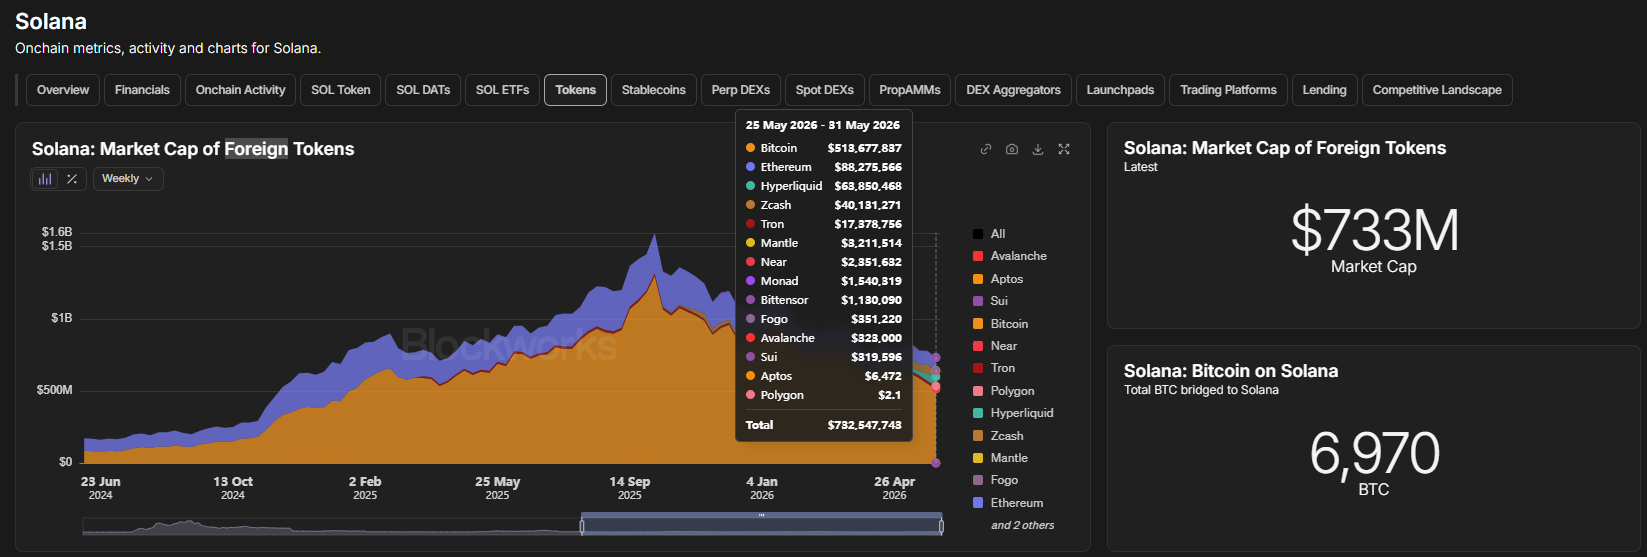
Task: Expand 'and 2 others' legend entries
Action: coord(1022,525)
